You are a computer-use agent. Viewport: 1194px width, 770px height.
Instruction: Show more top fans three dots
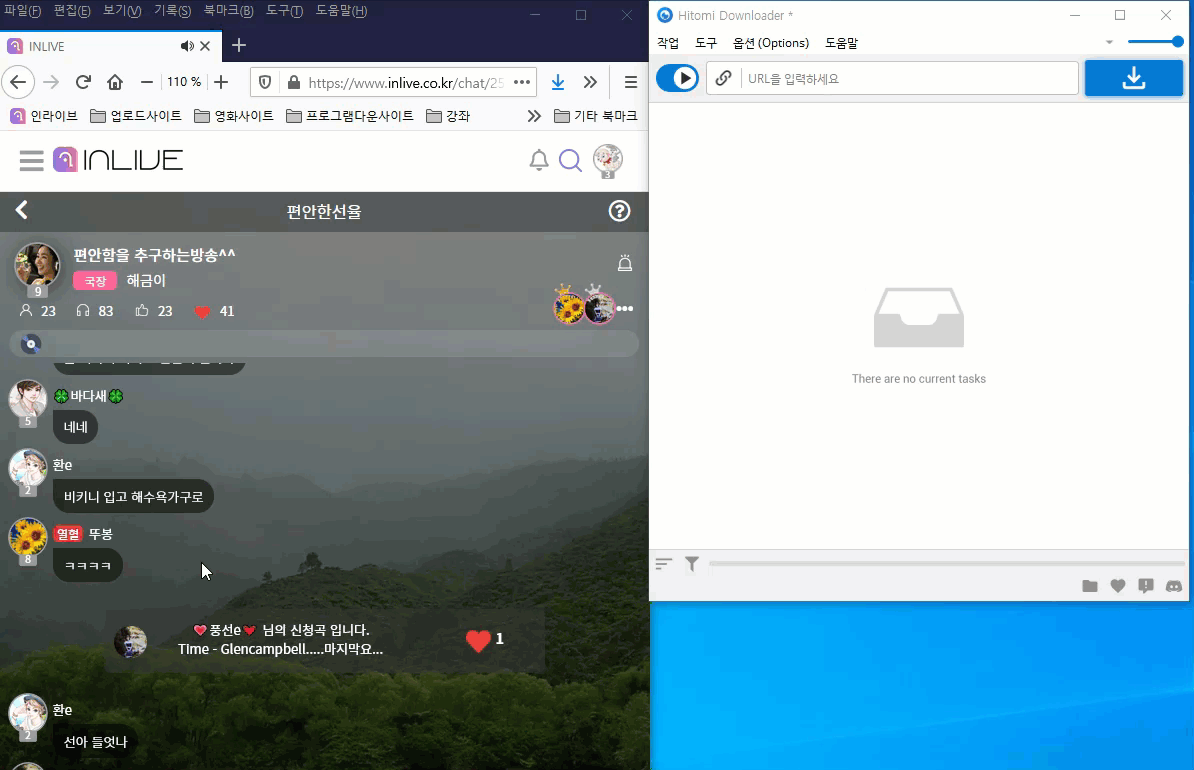tap(625, 308)
